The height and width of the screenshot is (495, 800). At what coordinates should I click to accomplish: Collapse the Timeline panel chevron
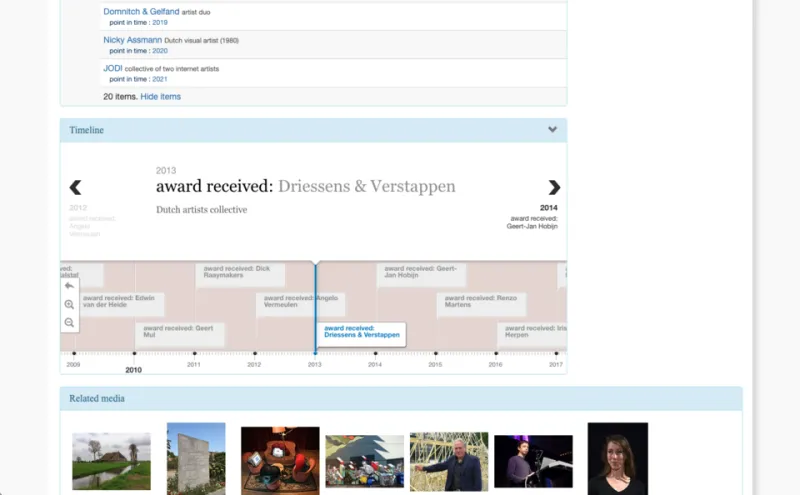tap(553, 130)
